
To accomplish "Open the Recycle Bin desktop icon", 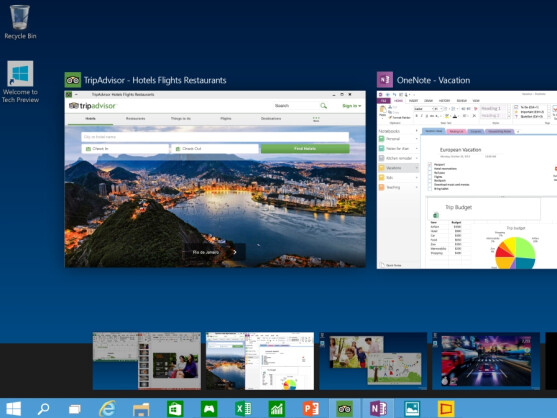I will point(20,22).
